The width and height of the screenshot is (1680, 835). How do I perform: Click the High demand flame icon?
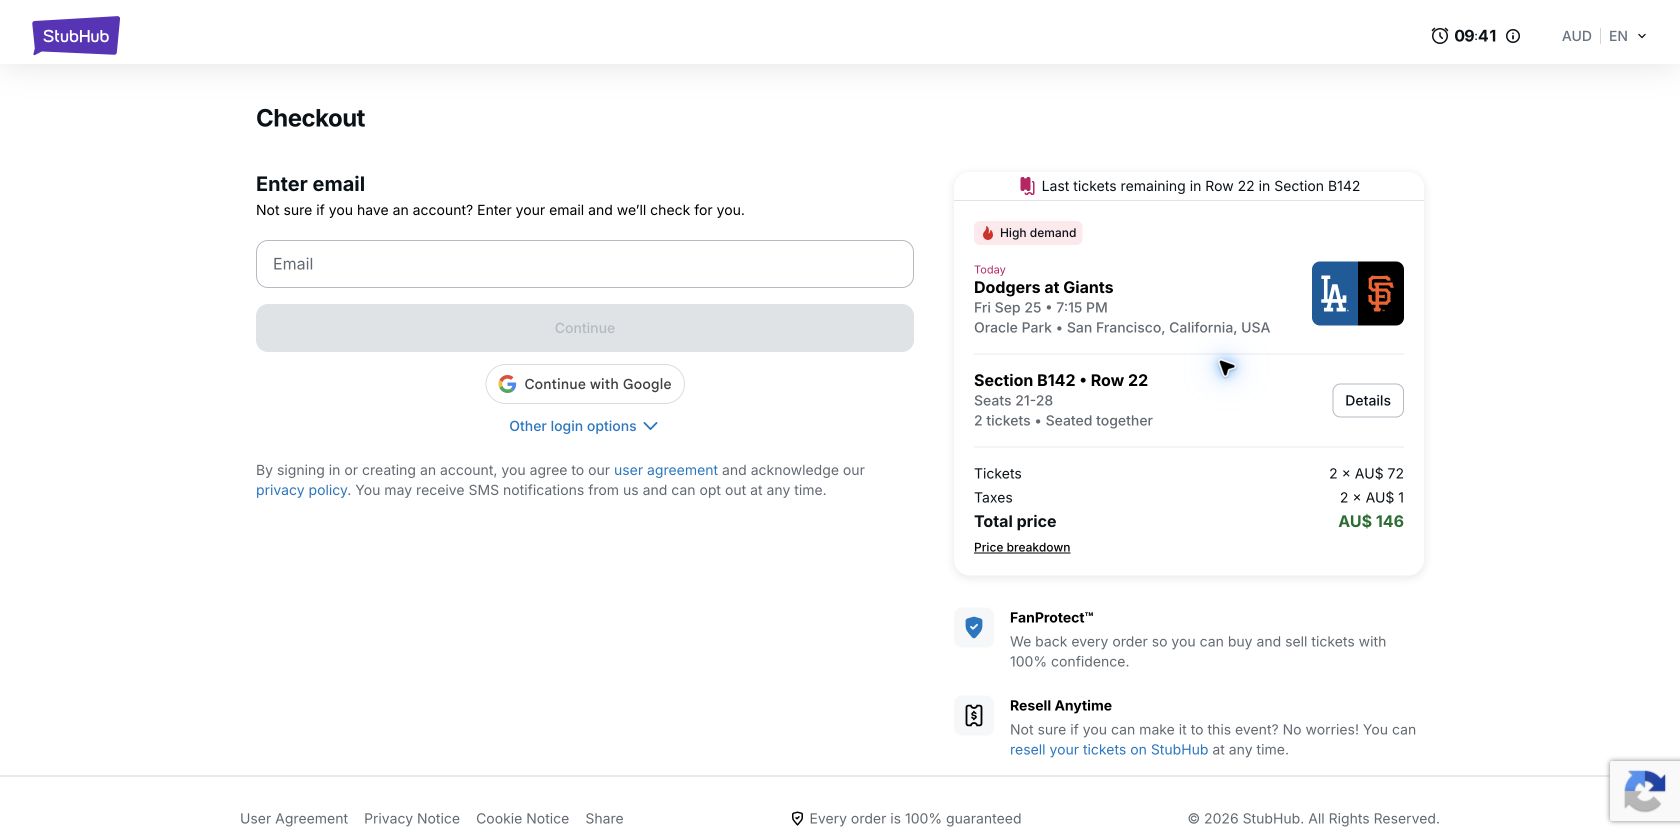point(988,233)
